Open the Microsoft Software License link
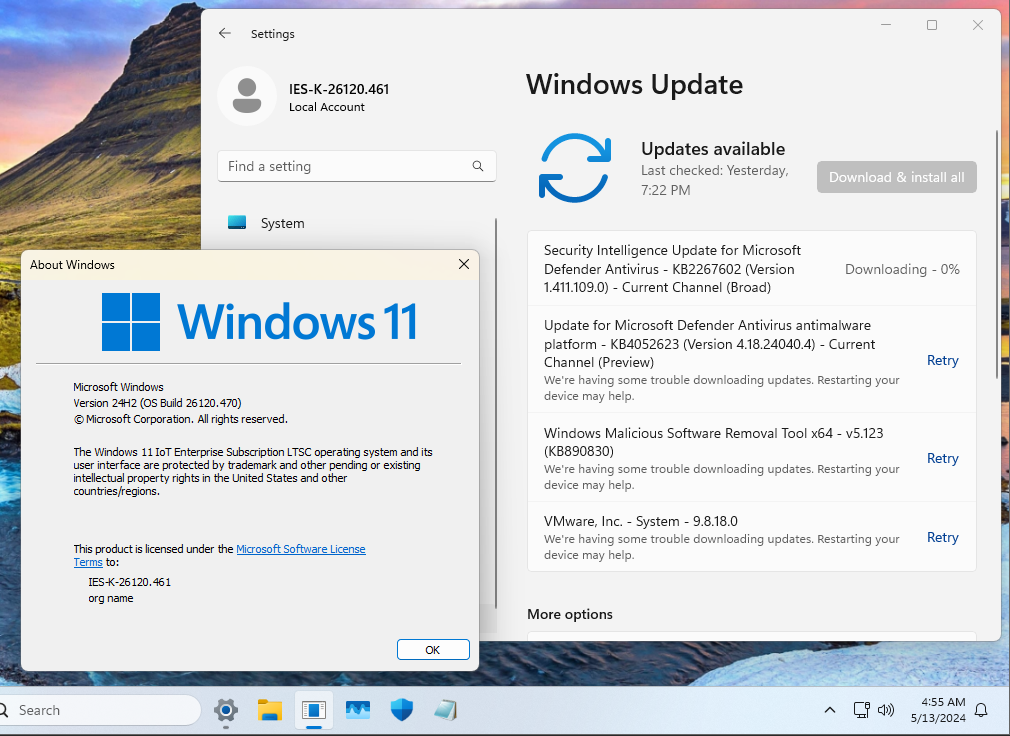Image resolution: width=1010 pixels, height=736 pixels. (x=301, y=549)
